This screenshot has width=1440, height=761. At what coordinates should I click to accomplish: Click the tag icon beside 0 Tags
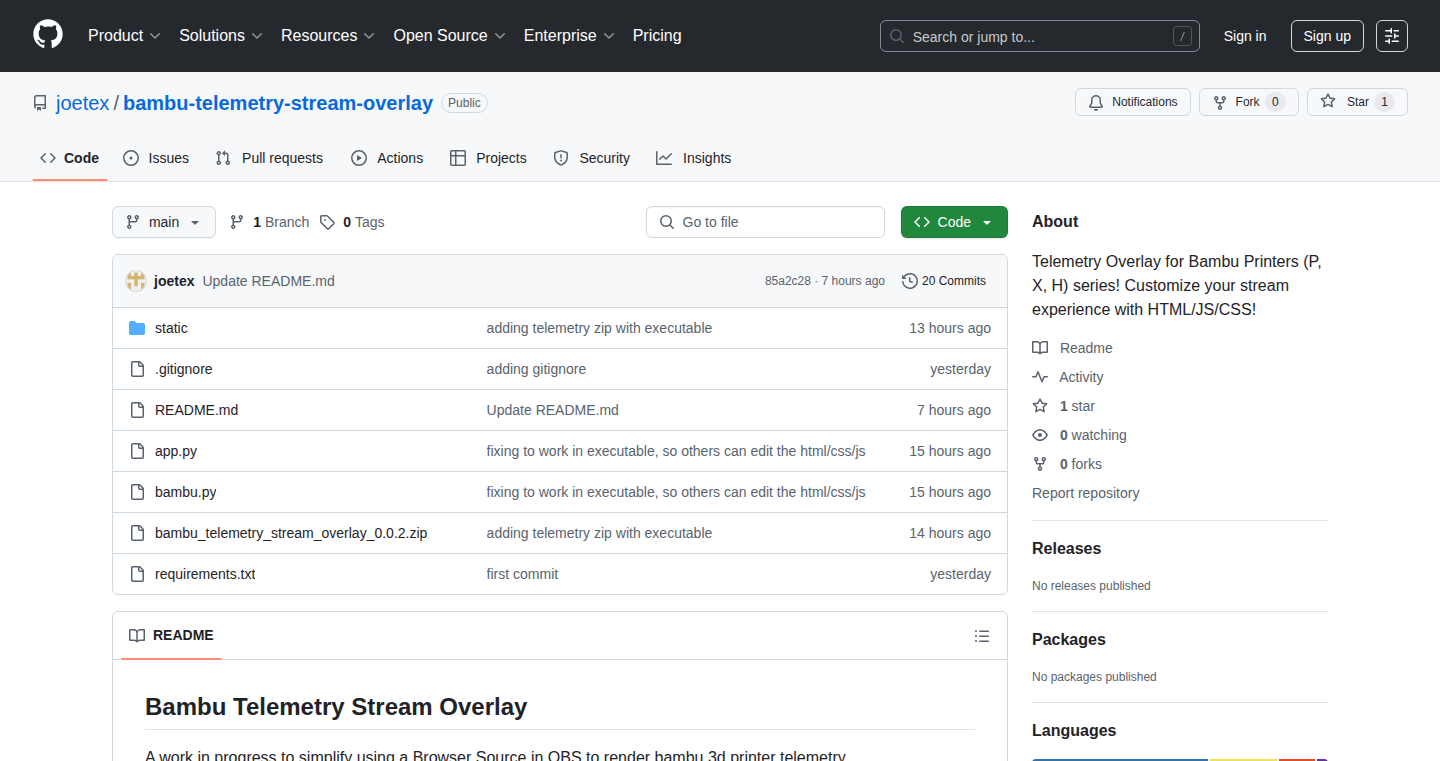coord(327,222)
